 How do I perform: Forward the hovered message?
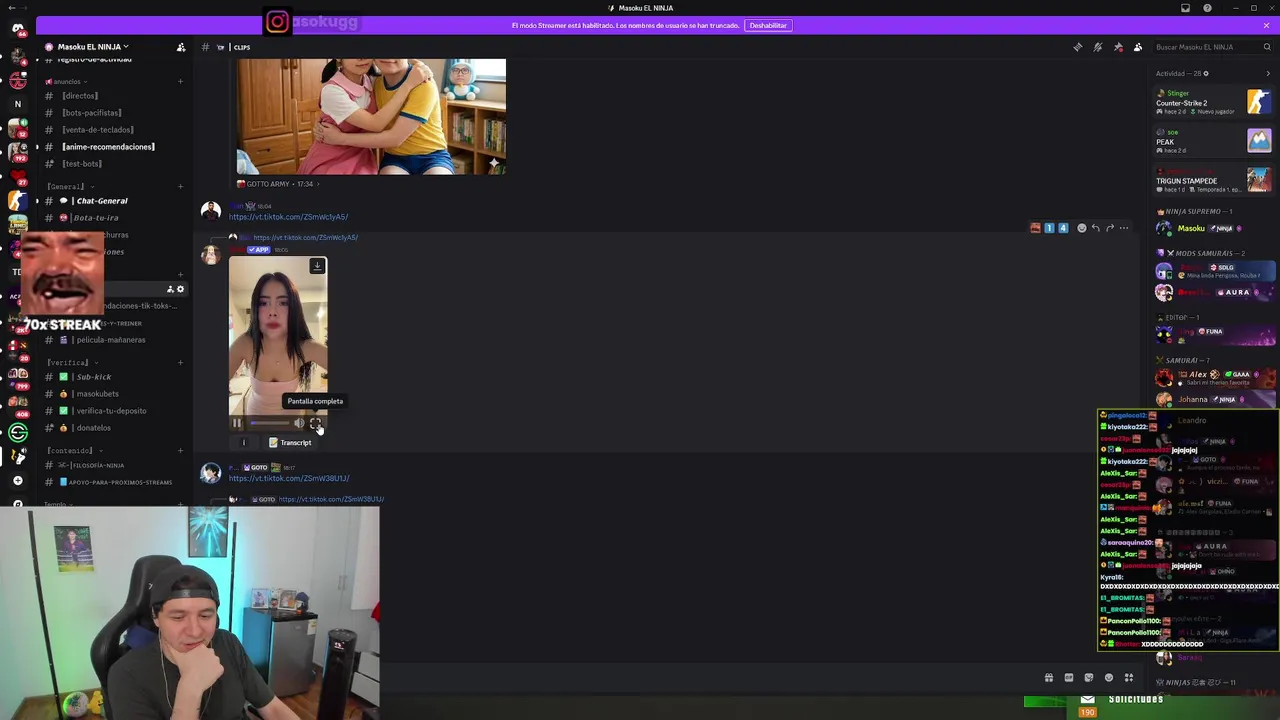(1109, 228)
